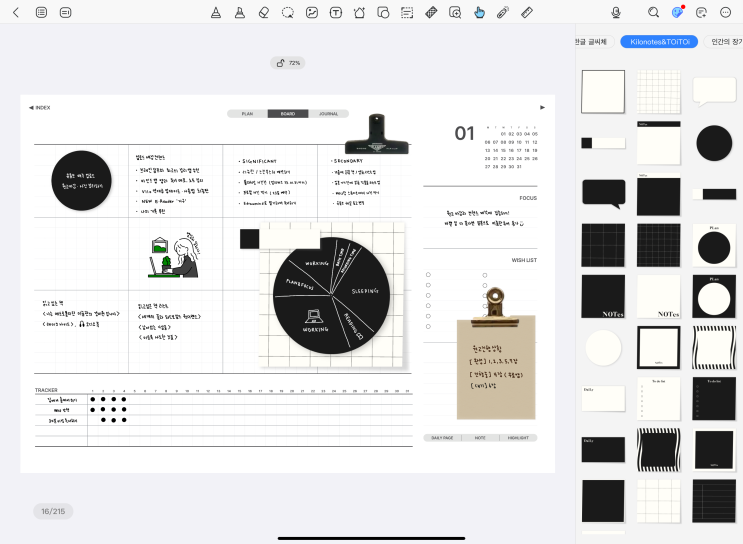Check the first left wish list circle
Viewport: 743px width, 544px height.
pos(428,275)
